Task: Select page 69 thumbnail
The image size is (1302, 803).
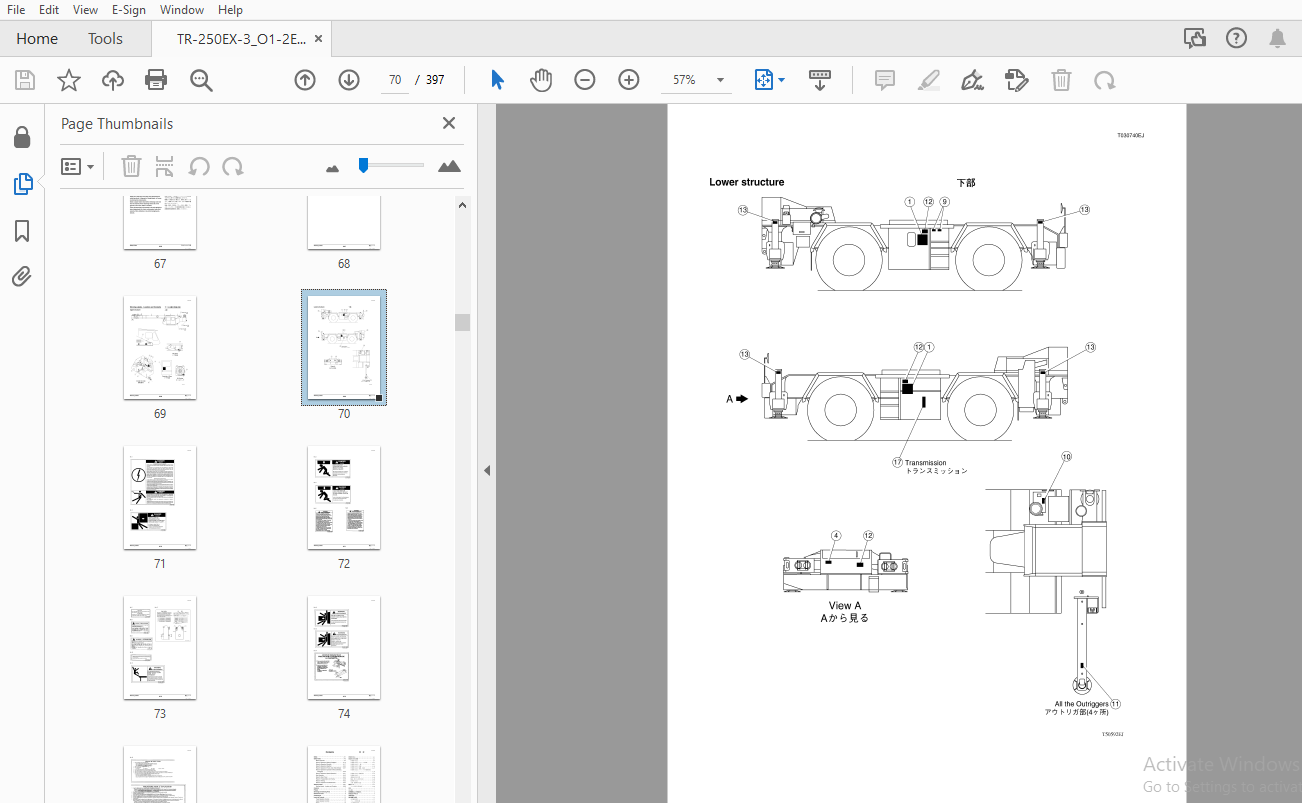Action: 160,347
